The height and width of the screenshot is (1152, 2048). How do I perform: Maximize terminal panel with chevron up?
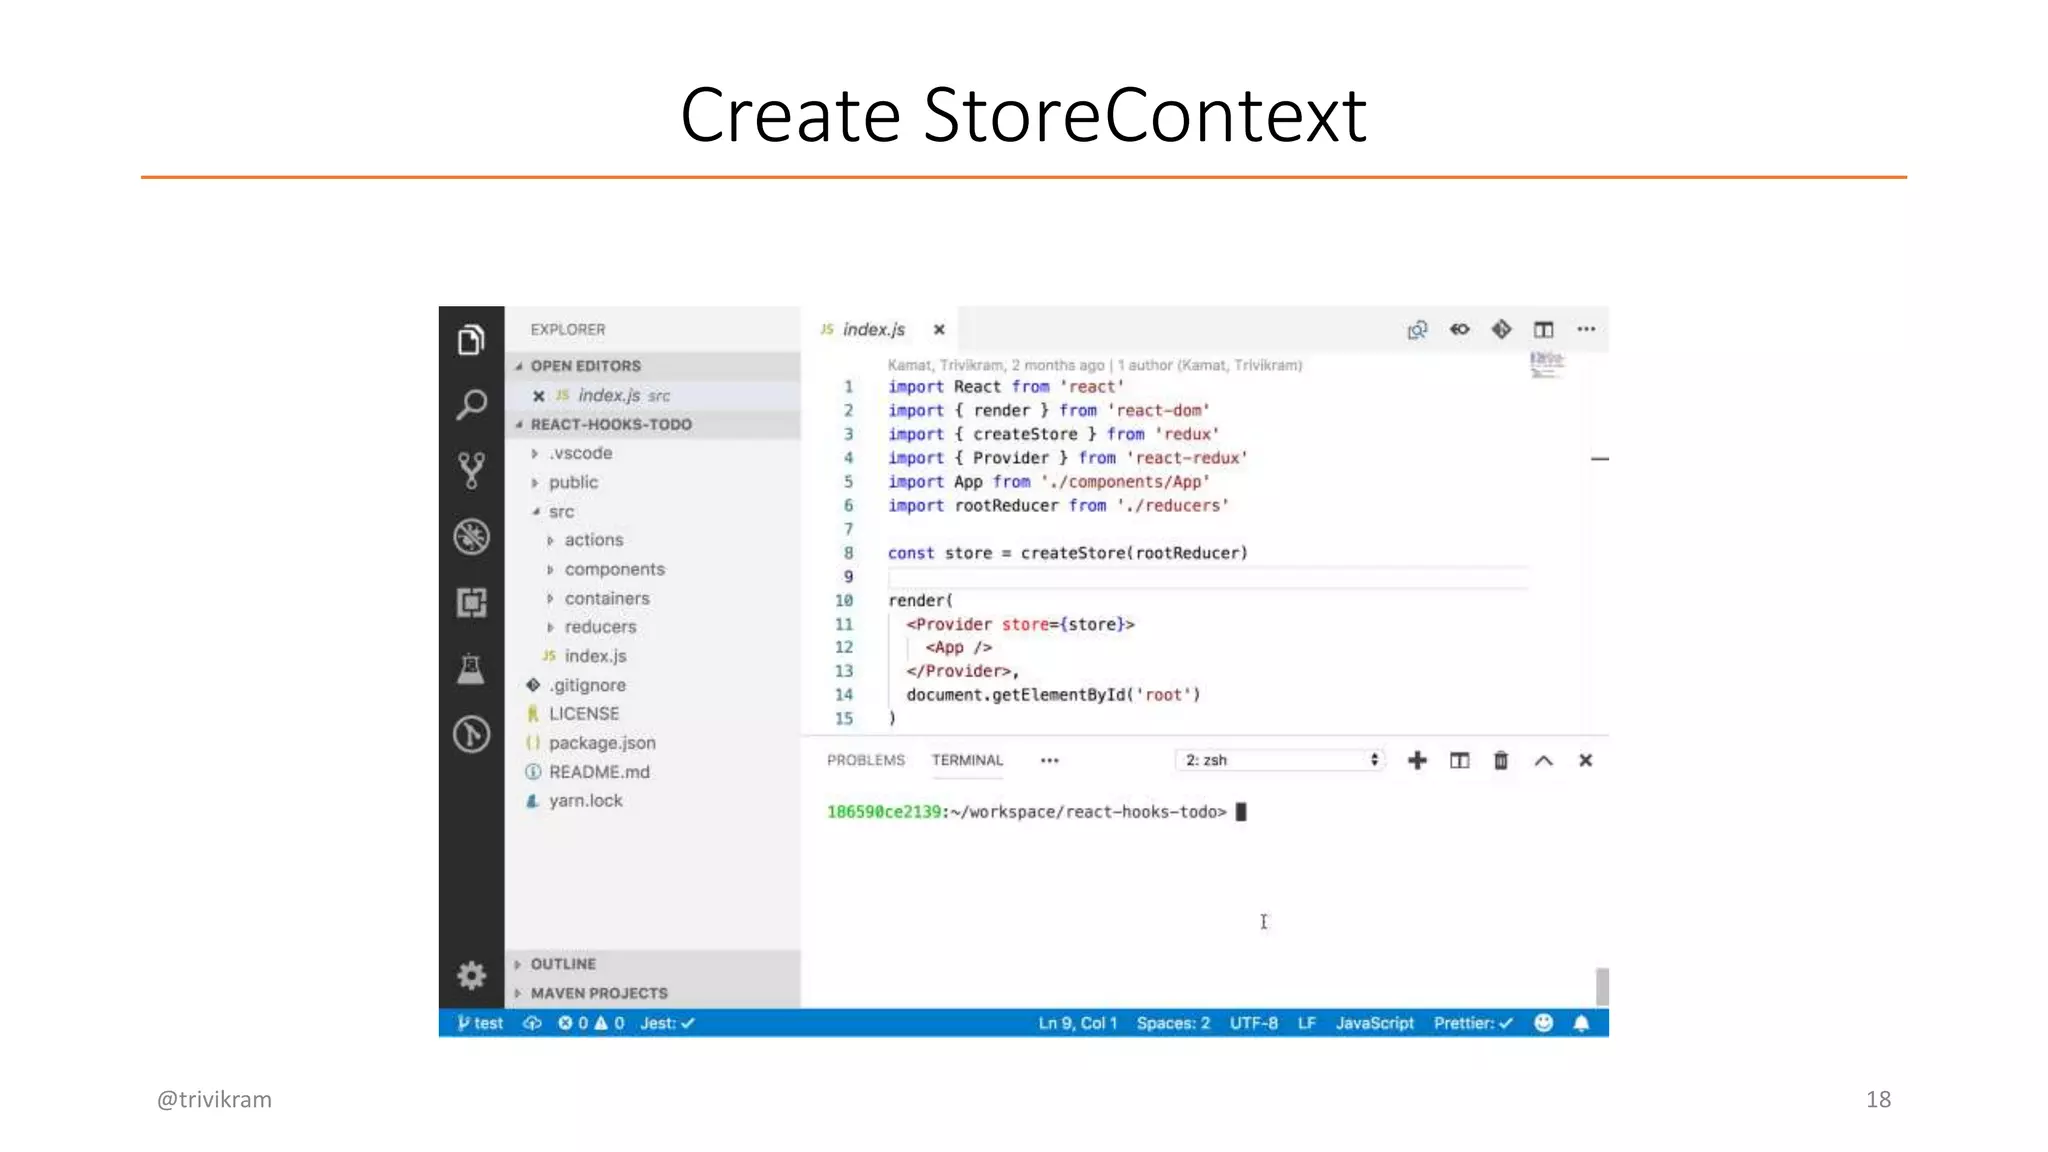point(1543,761)
